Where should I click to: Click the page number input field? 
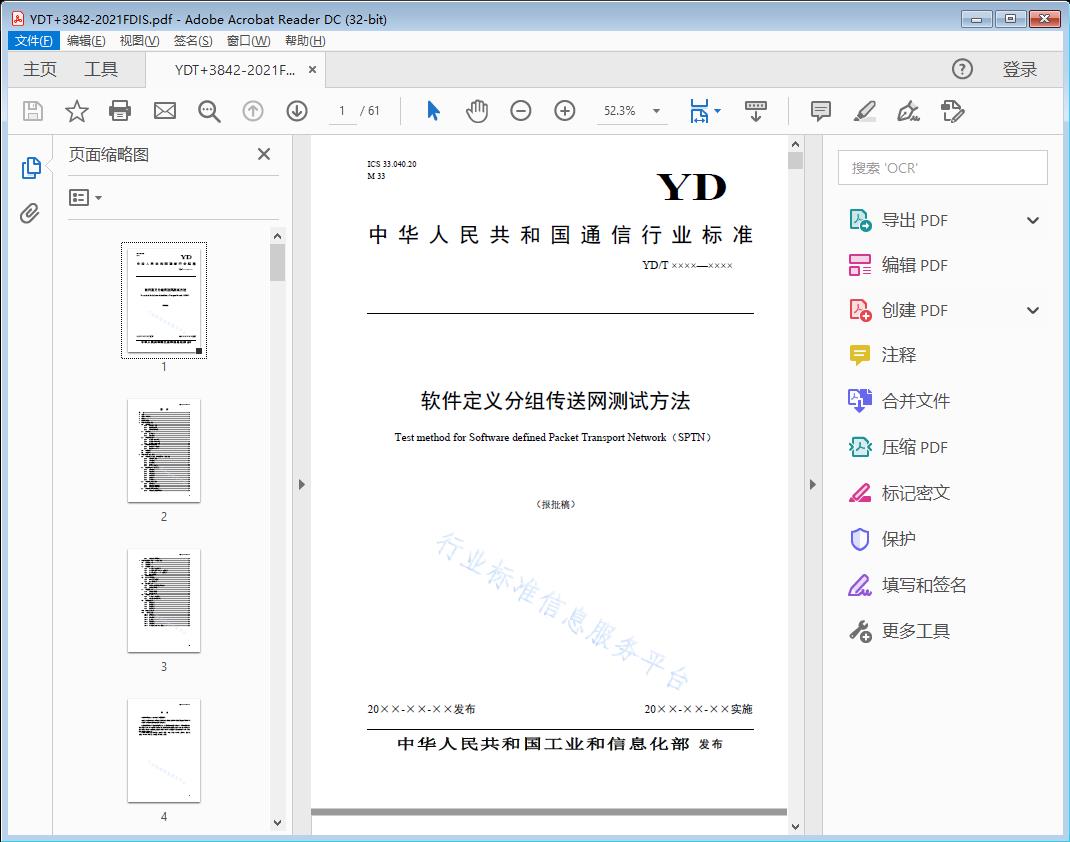tap(341, 111)
